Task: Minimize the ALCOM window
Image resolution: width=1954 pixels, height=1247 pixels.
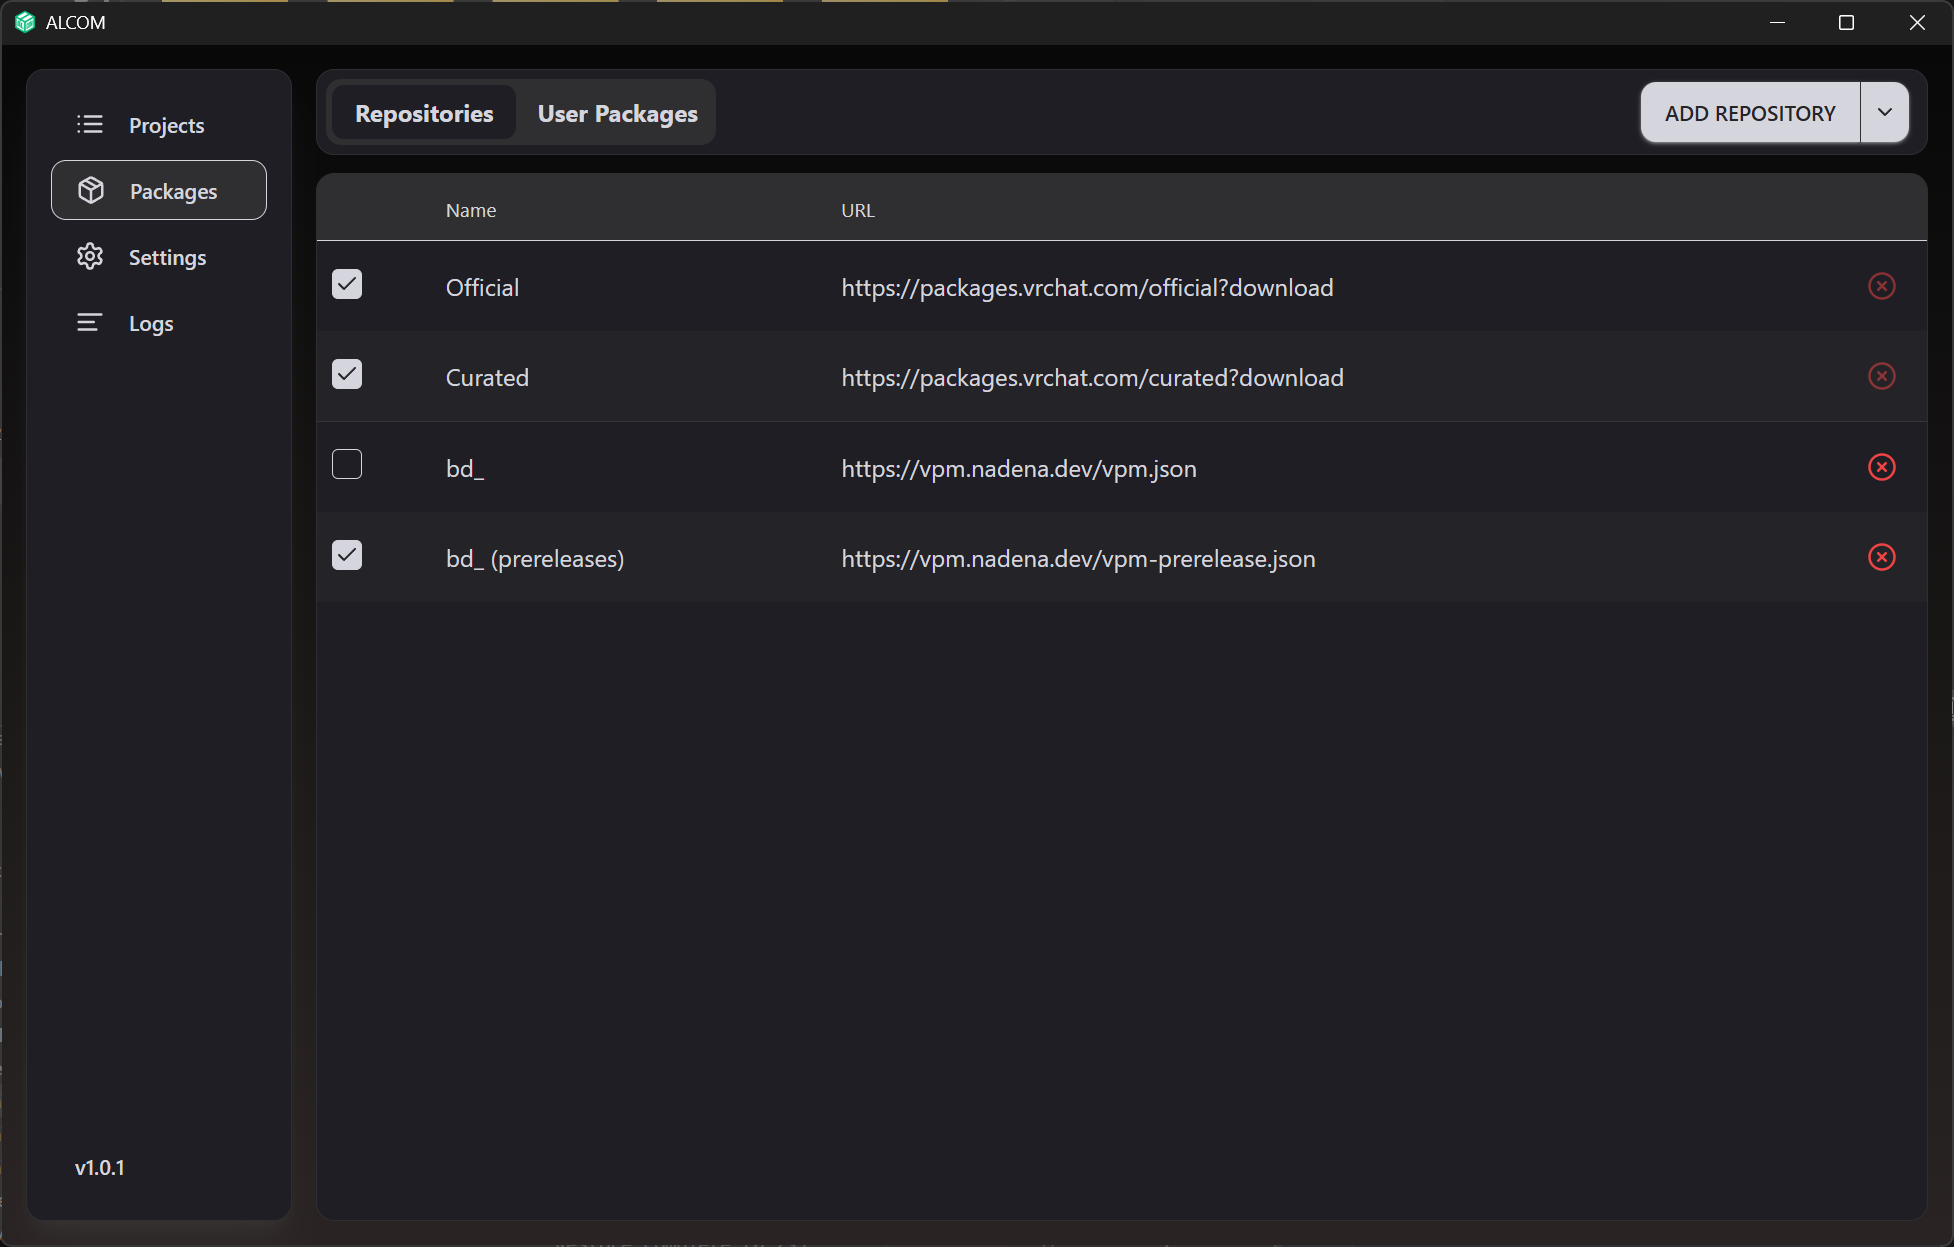Action: 1777,22
